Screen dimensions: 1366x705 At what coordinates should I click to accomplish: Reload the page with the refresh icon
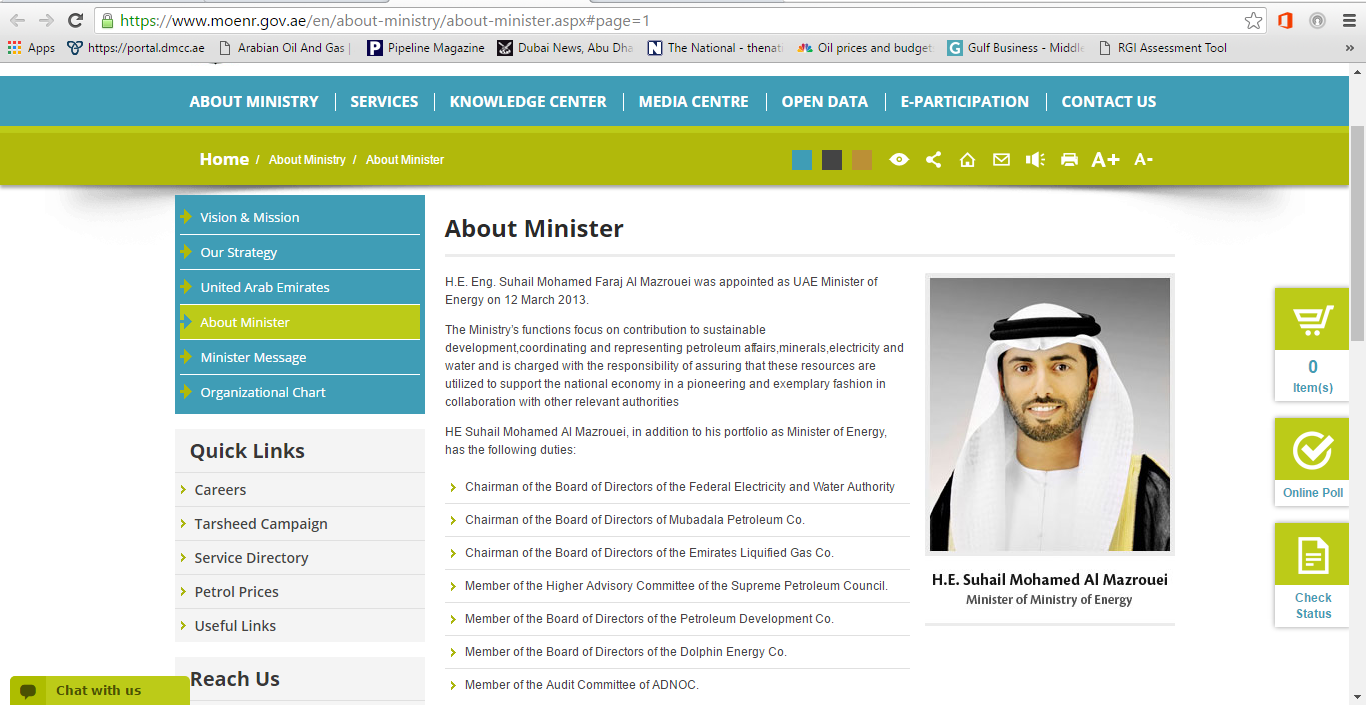(x=75, y=20)
